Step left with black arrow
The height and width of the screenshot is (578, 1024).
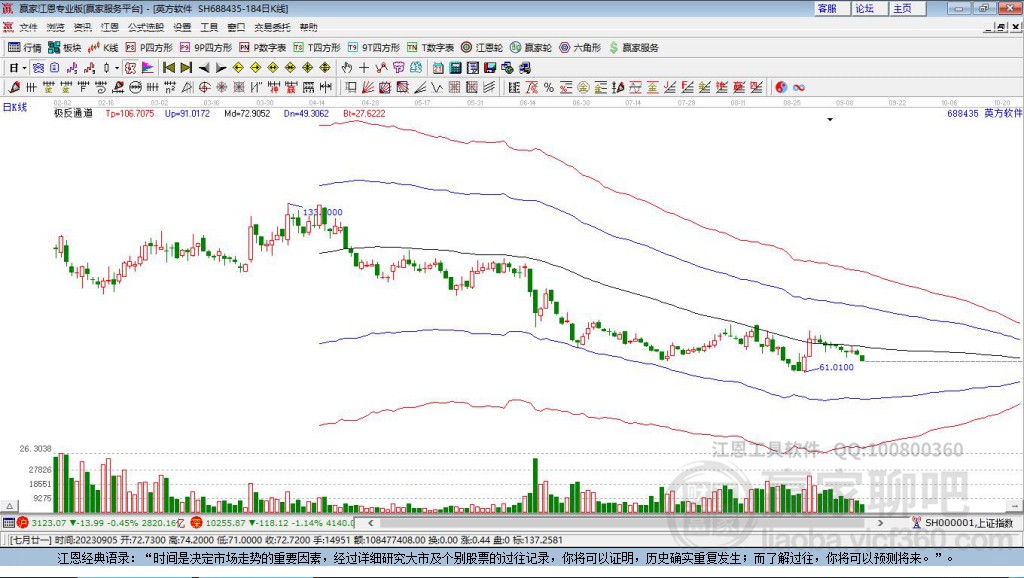pyautogui.click(x=204, y=68)
